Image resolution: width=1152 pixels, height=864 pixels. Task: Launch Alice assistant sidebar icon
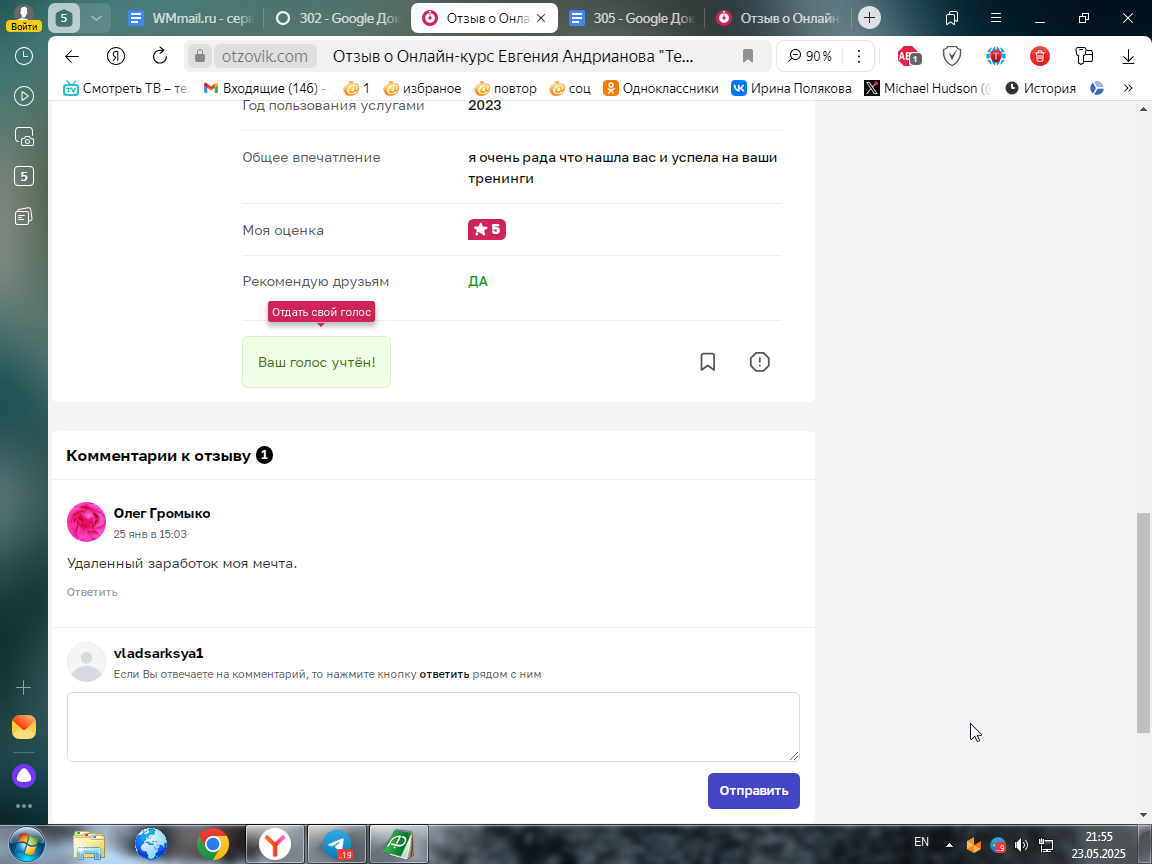coord(24,776)
